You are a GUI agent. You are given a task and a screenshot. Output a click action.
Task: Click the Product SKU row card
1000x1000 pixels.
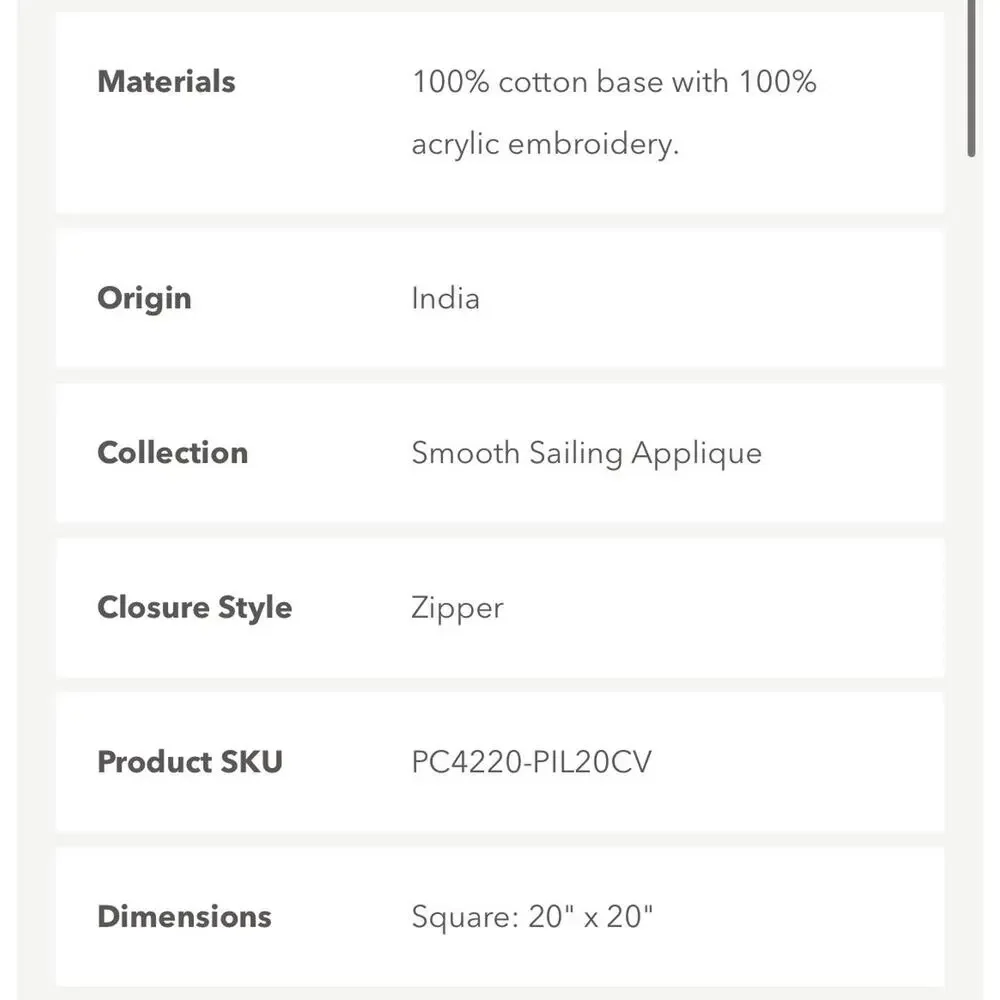coord(499,762)
